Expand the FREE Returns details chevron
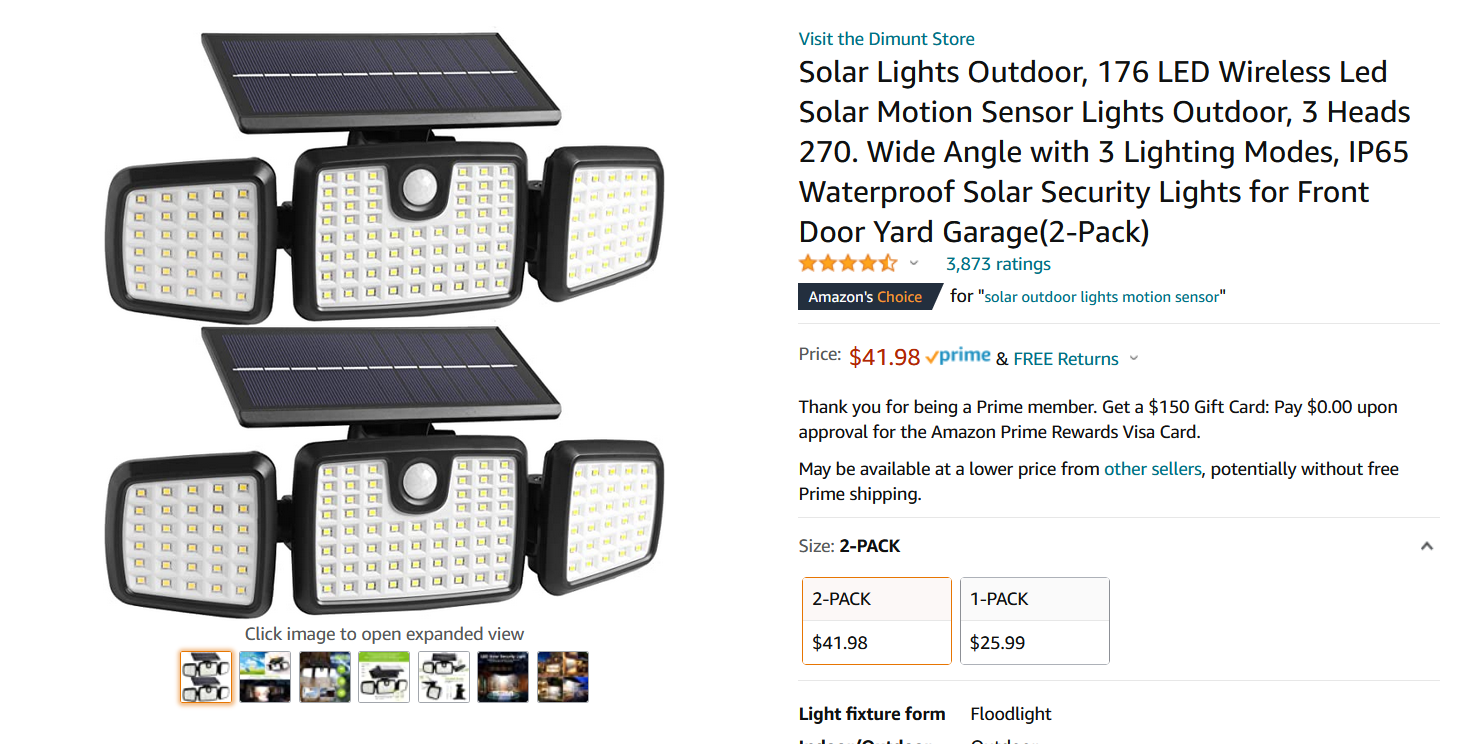Screen dimensions: 1466x744 pos(1133,359)
